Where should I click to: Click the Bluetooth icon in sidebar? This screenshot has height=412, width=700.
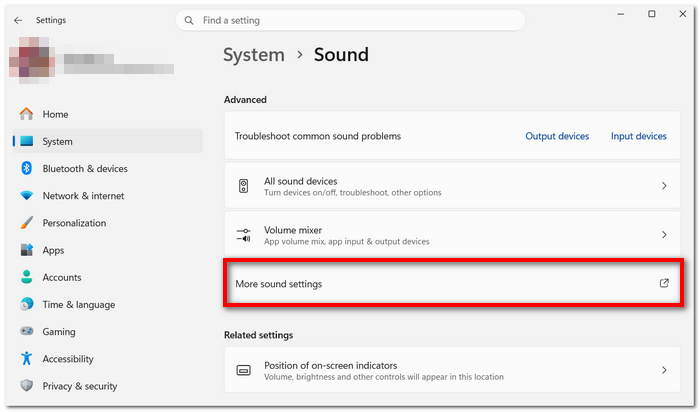click(26, 168)
